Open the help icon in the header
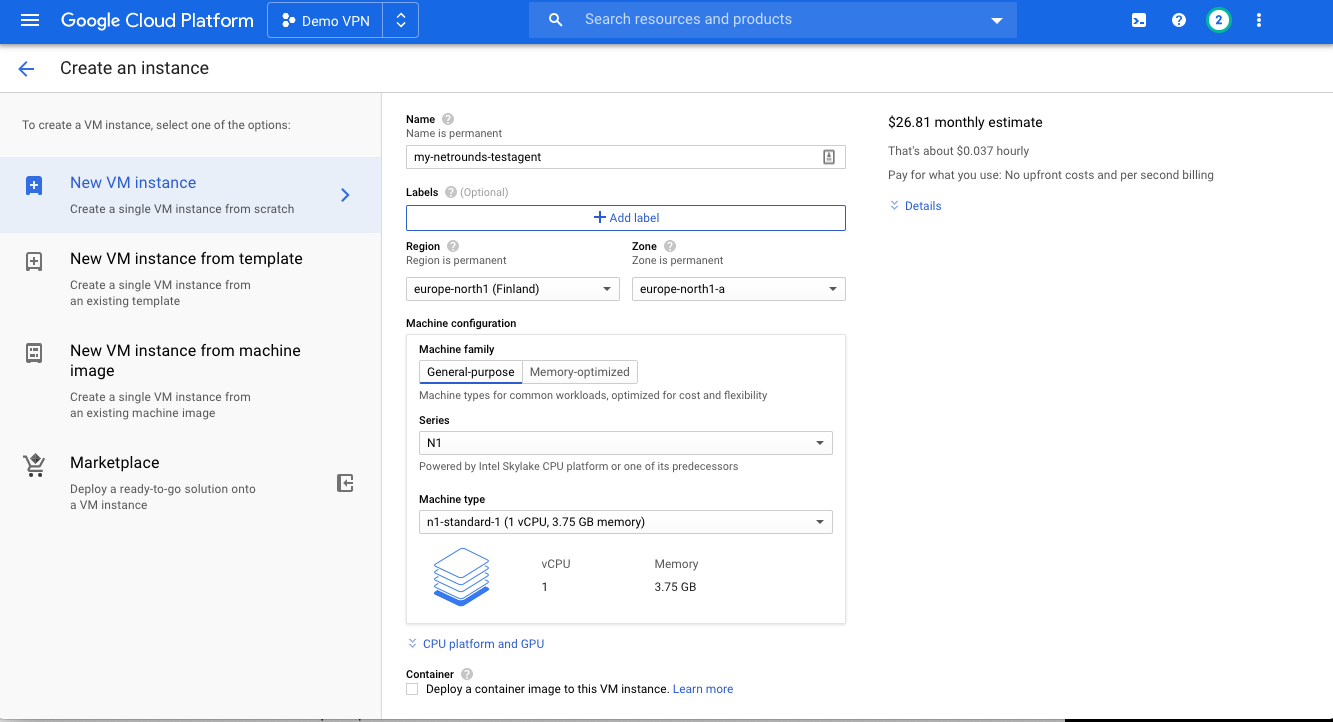The image size is (1333, 722). (1178, 19)
